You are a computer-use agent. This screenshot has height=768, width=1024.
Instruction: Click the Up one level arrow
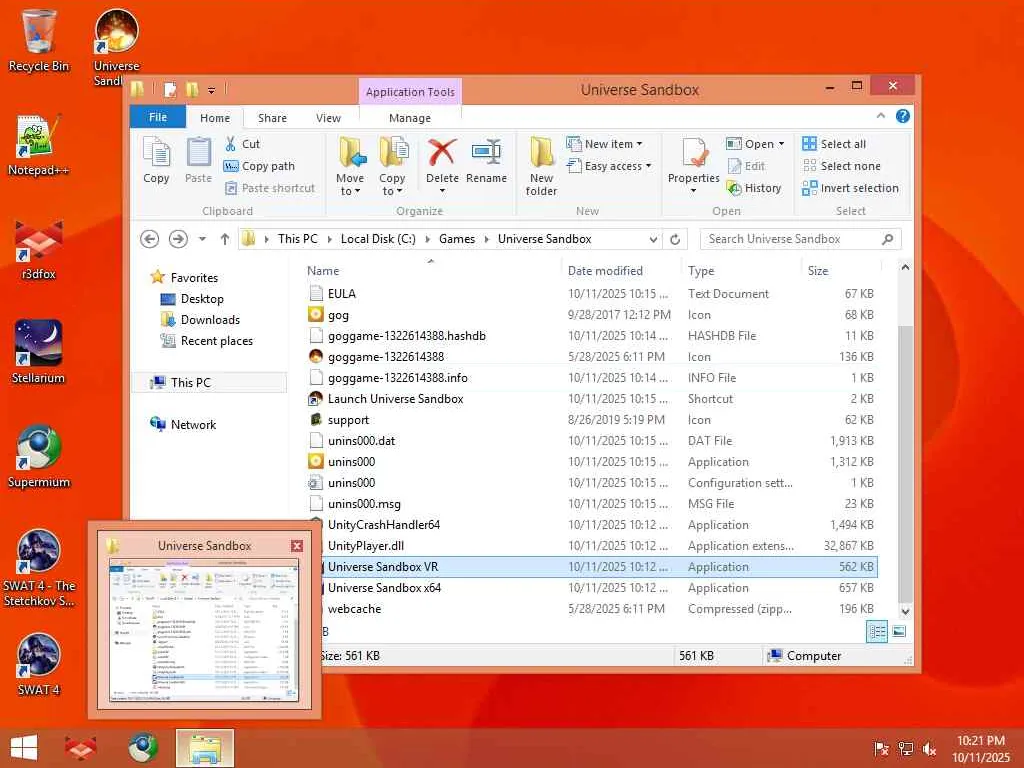point(225,239)
